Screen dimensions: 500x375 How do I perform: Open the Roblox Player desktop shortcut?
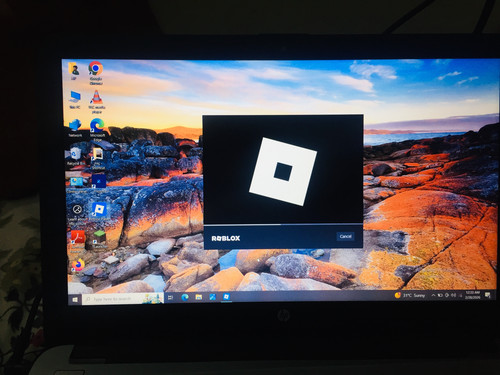[x=99, y=212]
